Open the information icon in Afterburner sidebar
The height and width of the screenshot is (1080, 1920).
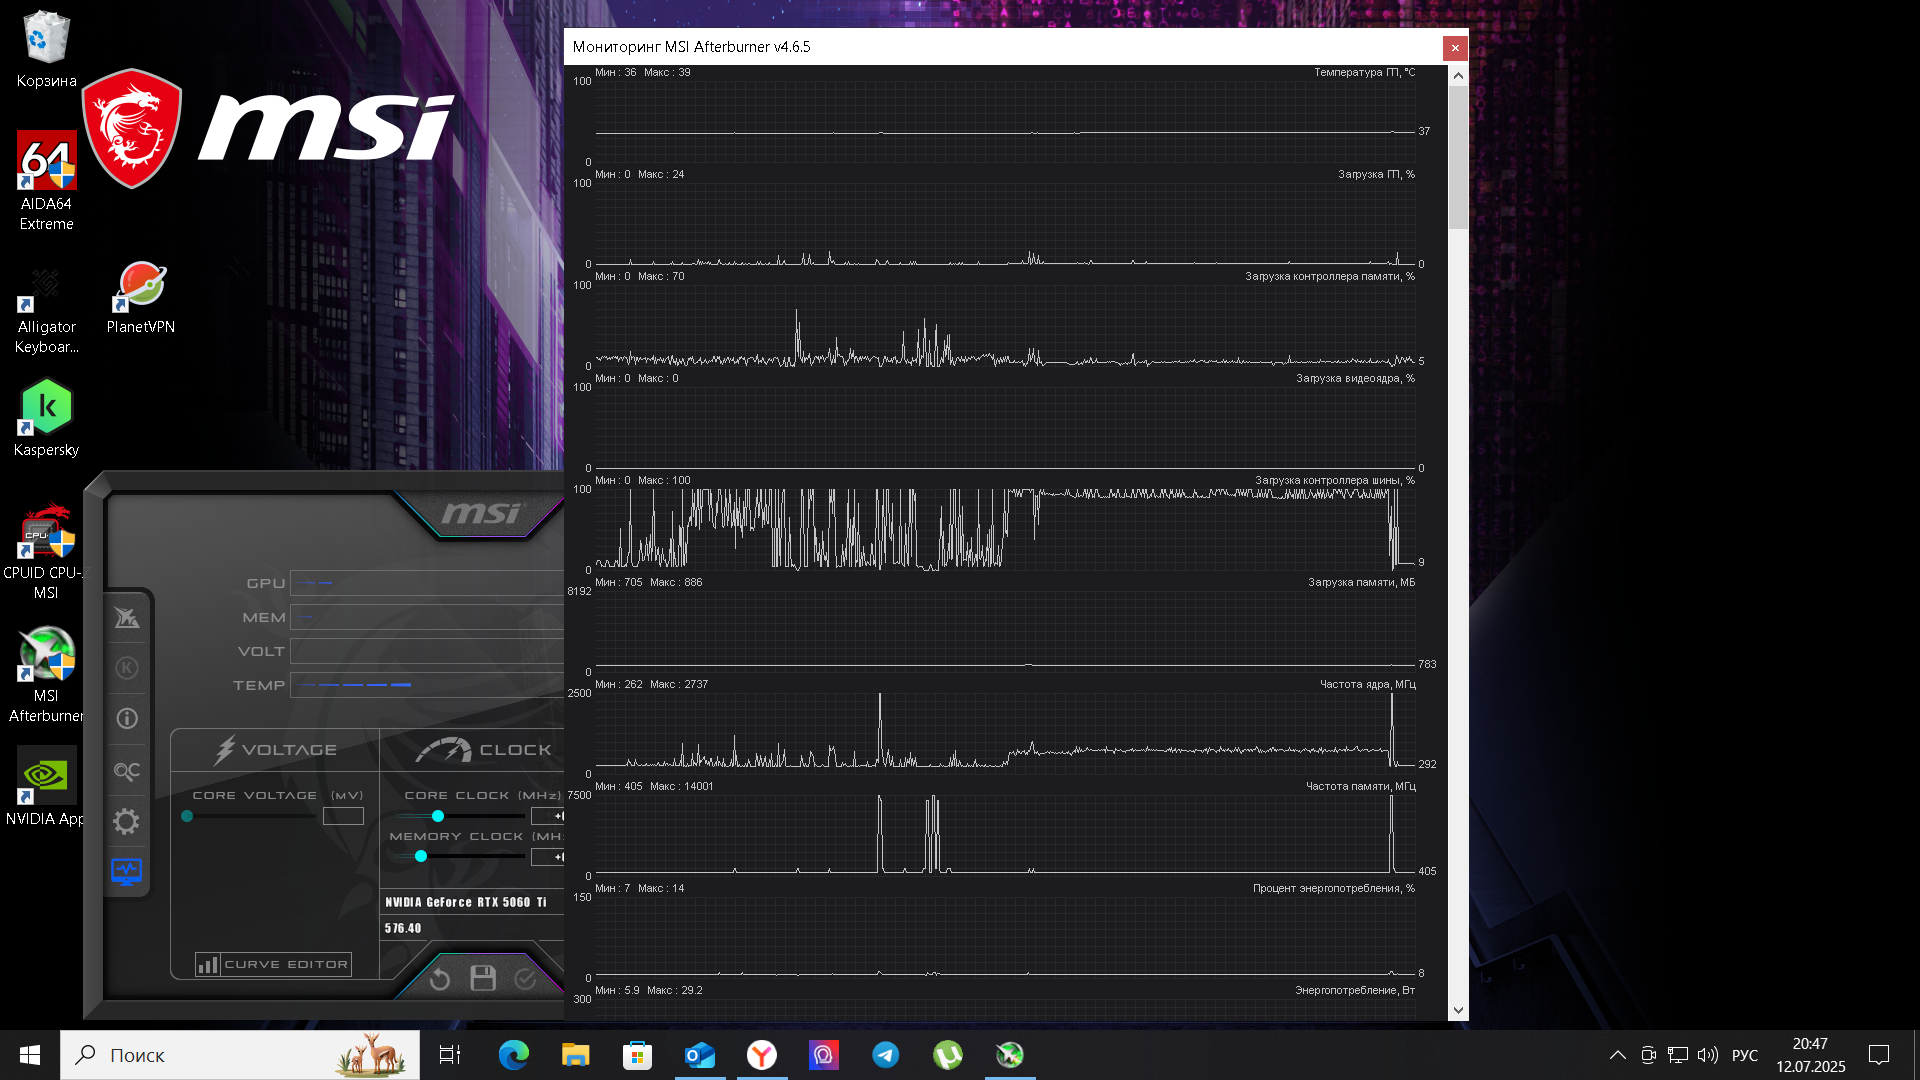coord(127,718)
